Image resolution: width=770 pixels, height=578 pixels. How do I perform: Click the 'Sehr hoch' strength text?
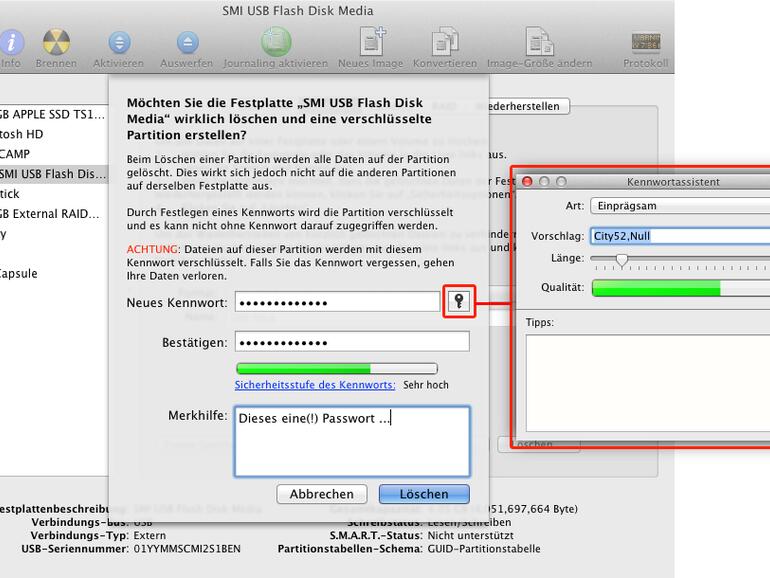(x=426, y=385)
